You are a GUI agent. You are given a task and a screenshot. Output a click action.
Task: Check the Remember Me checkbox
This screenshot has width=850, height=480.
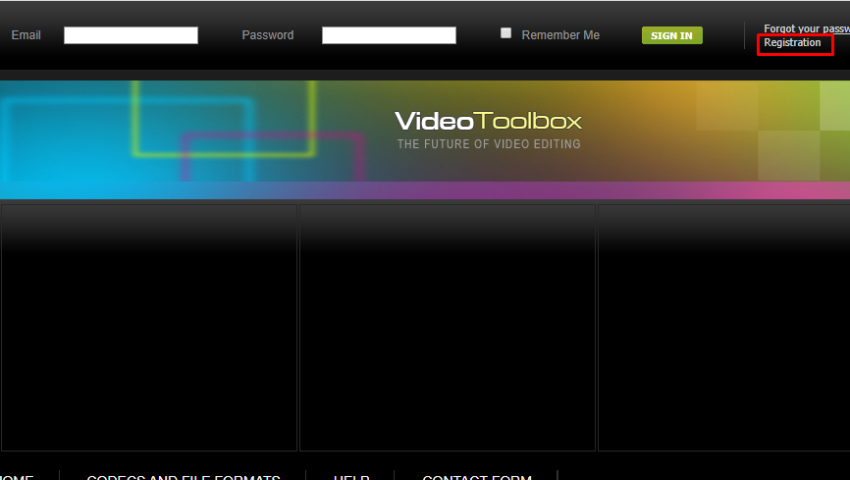[506, 33]
